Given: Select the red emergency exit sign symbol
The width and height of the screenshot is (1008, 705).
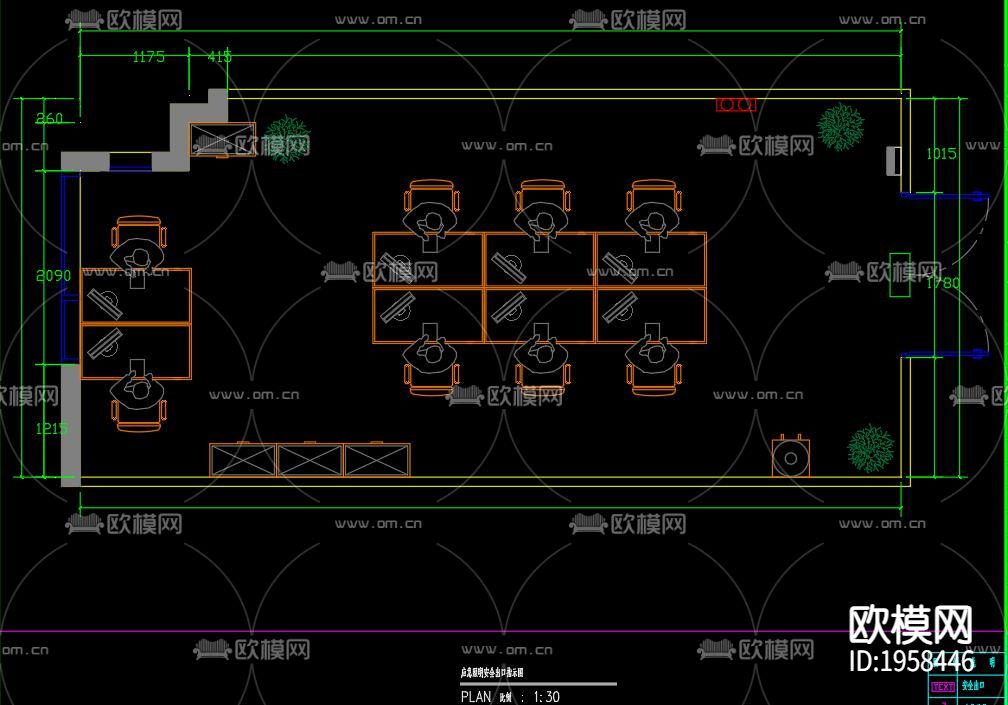Looking at the screenshot, I should [x=736, y=104].
